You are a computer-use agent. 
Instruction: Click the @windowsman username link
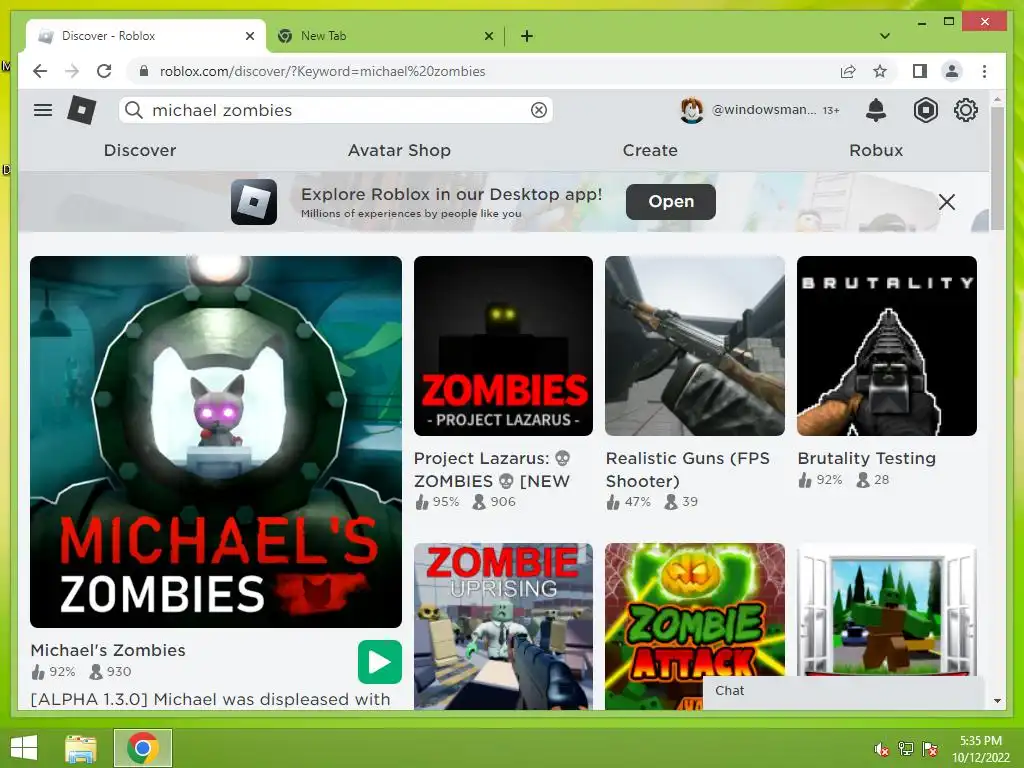coord(763,110)
